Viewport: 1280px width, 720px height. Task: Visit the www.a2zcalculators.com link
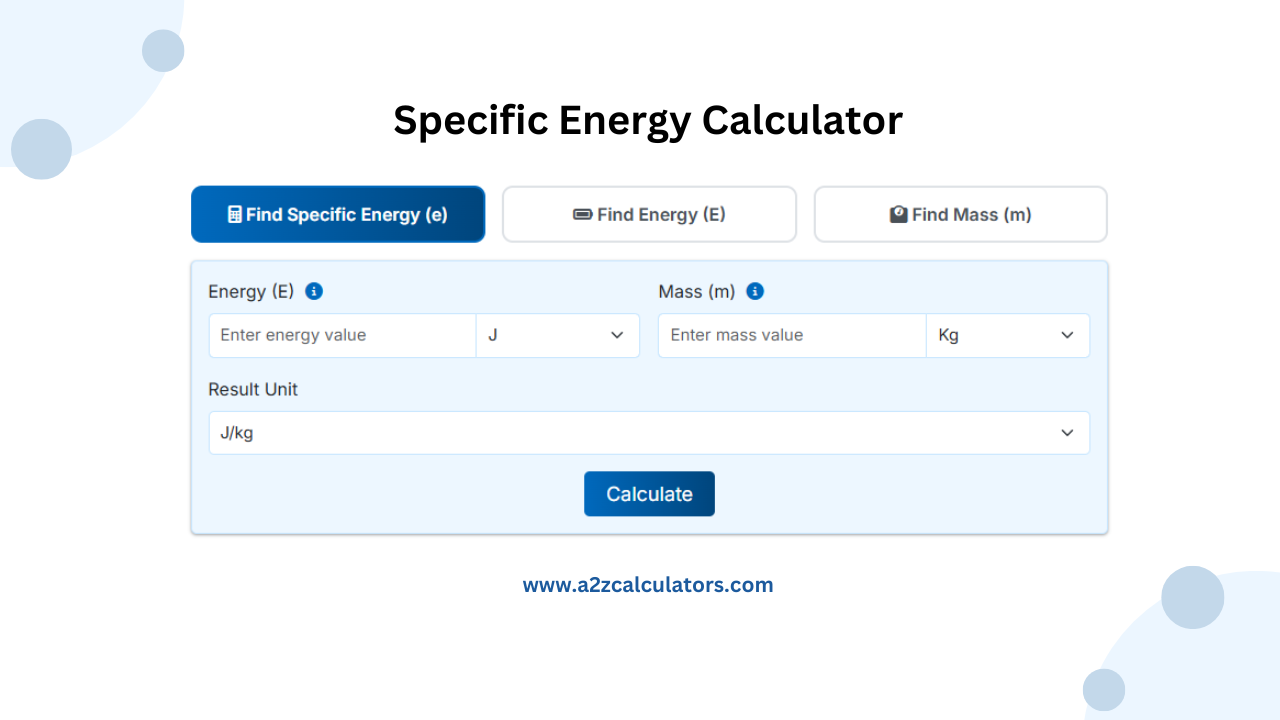point(648,584)
